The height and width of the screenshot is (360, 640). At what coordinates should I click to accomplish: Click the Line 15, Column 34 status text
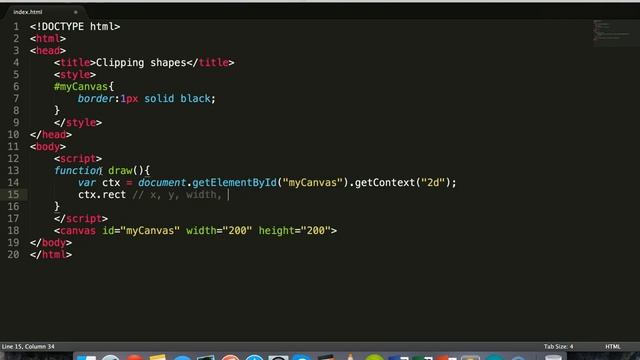28,347
